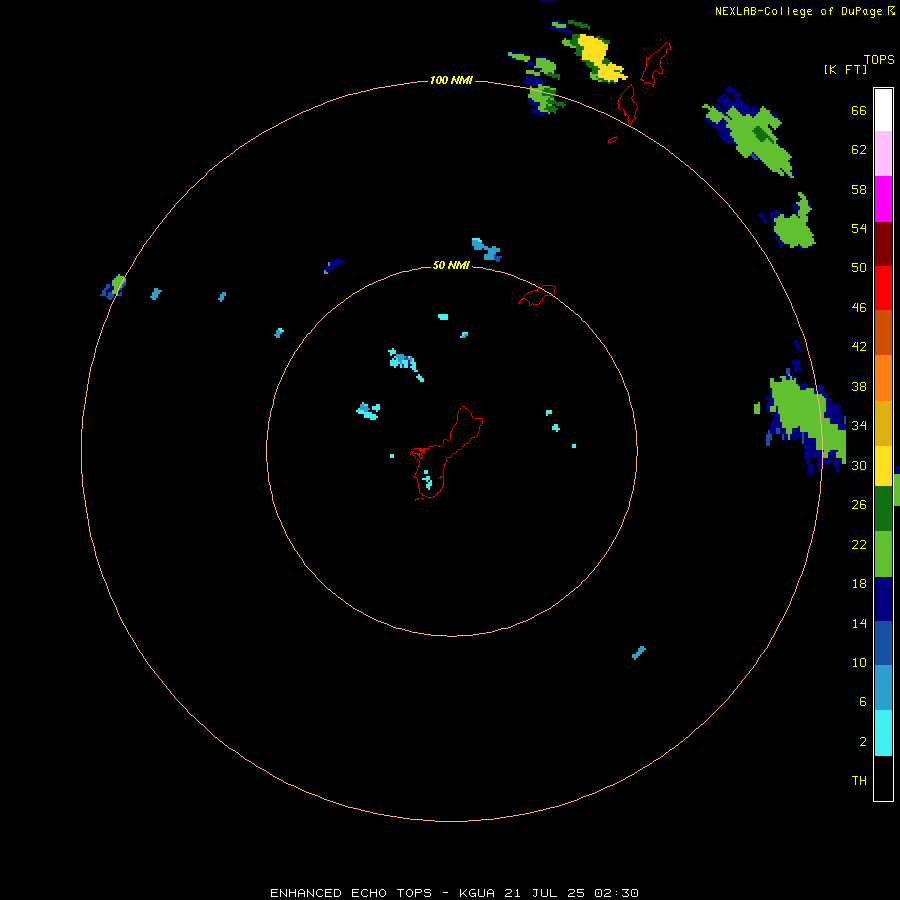
Task: Click the legend value 66
Action: point(859,111)
